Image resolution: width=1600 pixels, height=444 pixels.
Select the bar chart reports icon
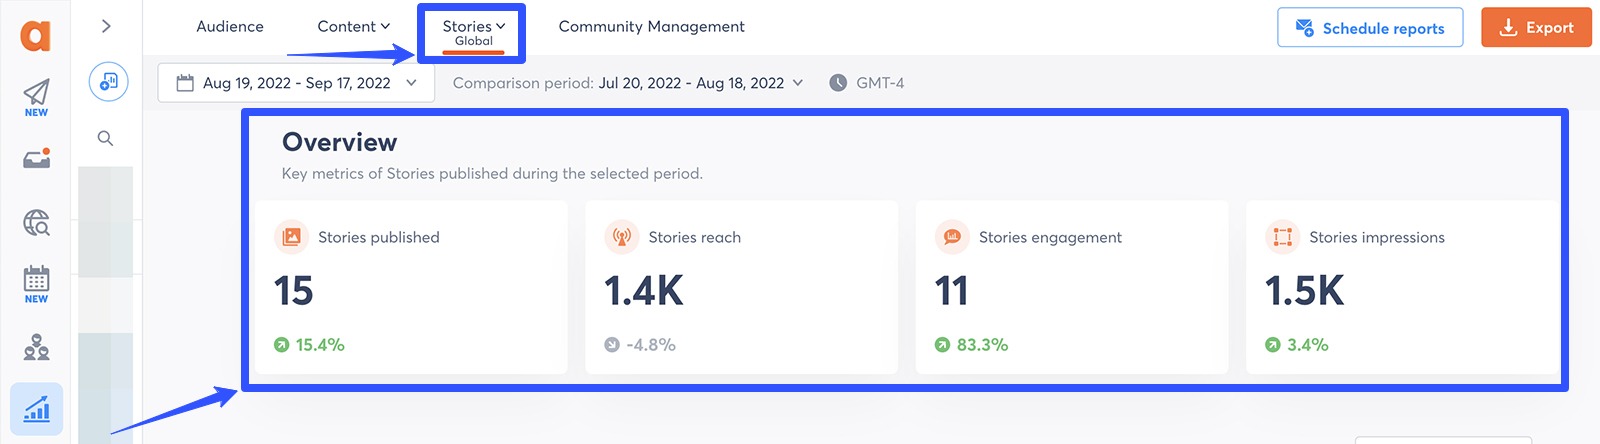point(36,409)
